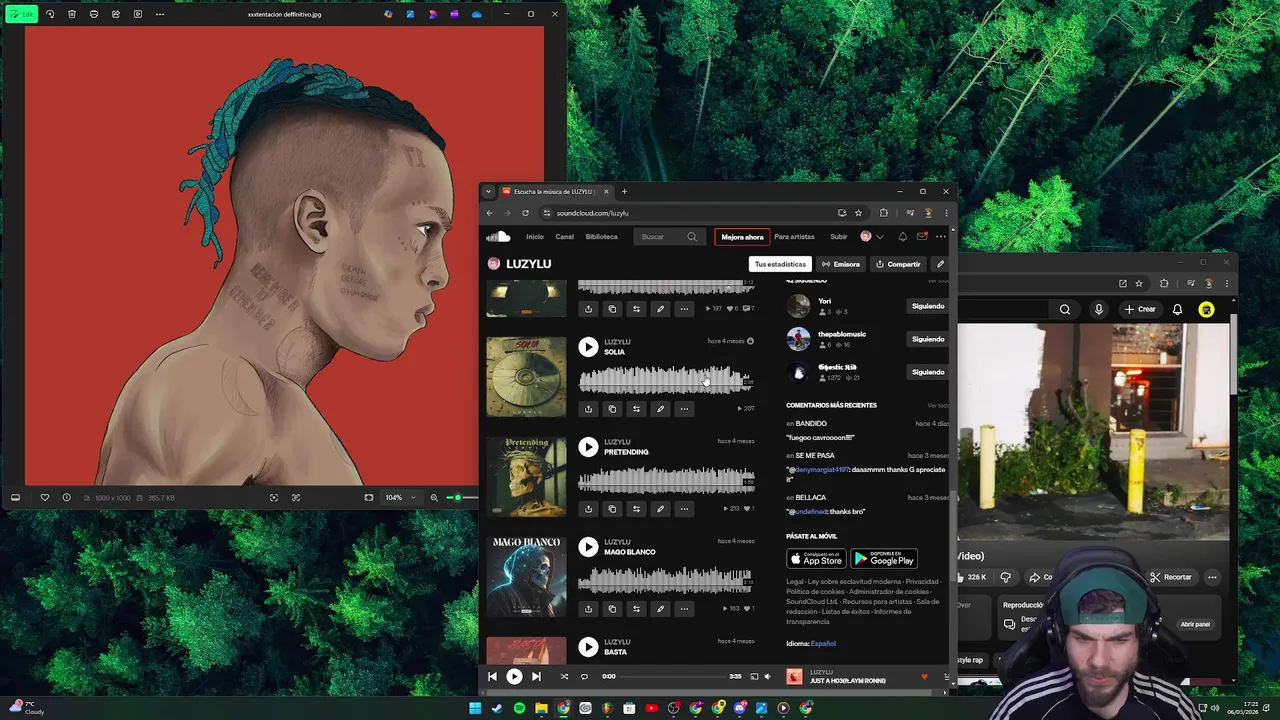
Task: Toggle Siguiendo for thepablomusic
Action: [x=927, y=339]
